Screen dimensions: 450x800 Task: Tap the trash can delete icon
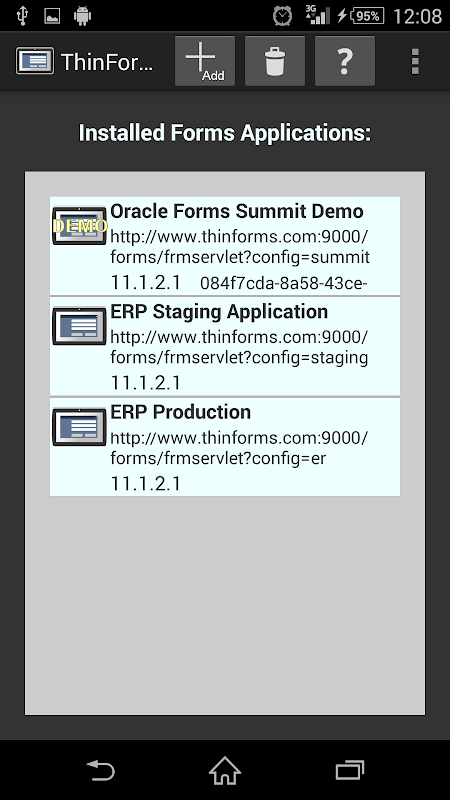(274, 61)
